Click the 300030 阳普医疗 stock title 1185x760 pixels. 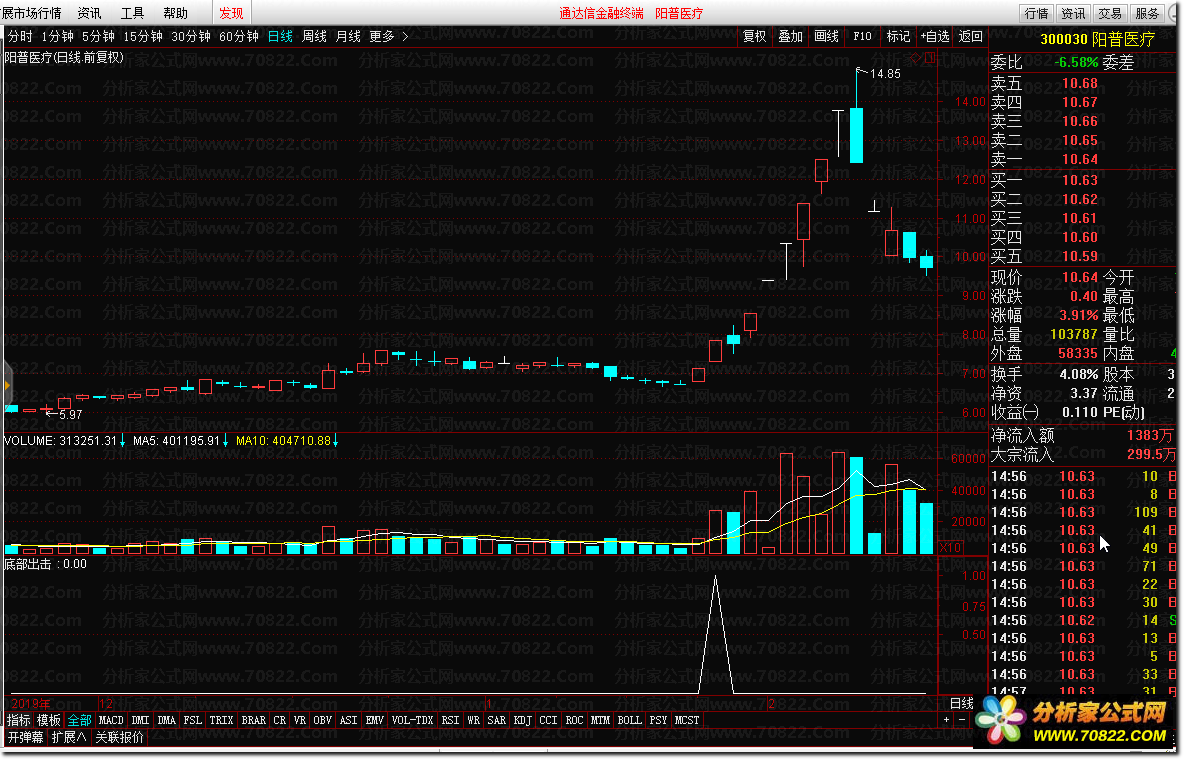click(x=1097, y=39)
